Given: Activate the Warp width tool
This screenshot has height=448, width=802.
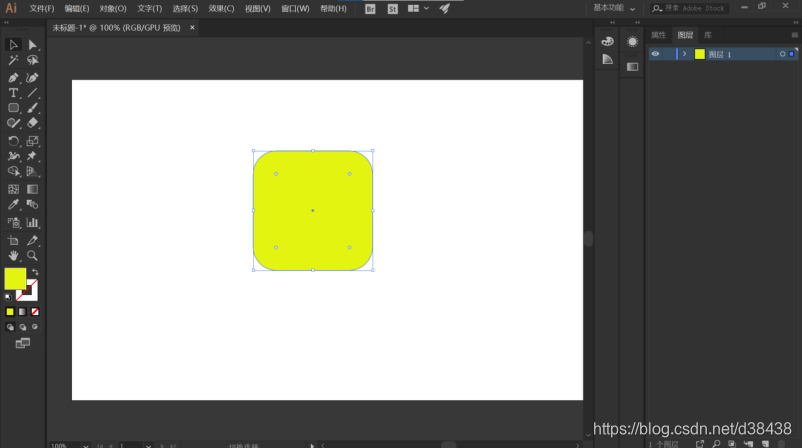Looking at the screenshot, I should click(x=13, y=156).
